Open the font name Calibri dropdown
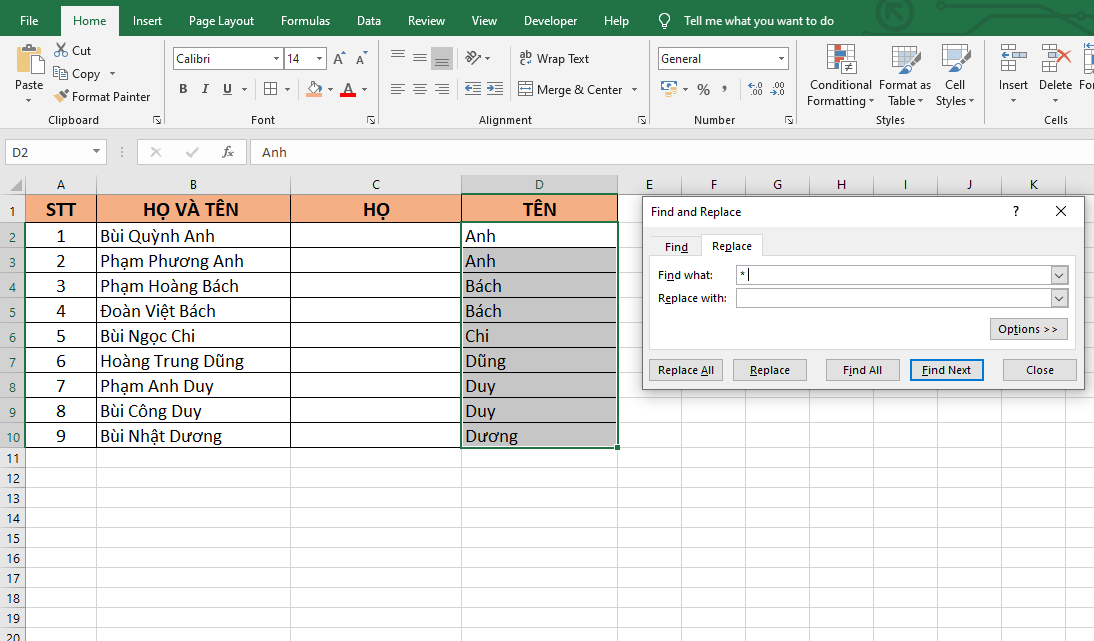Image resolution: width=1094 pixels, height=641 pixels. coord(276,59)
